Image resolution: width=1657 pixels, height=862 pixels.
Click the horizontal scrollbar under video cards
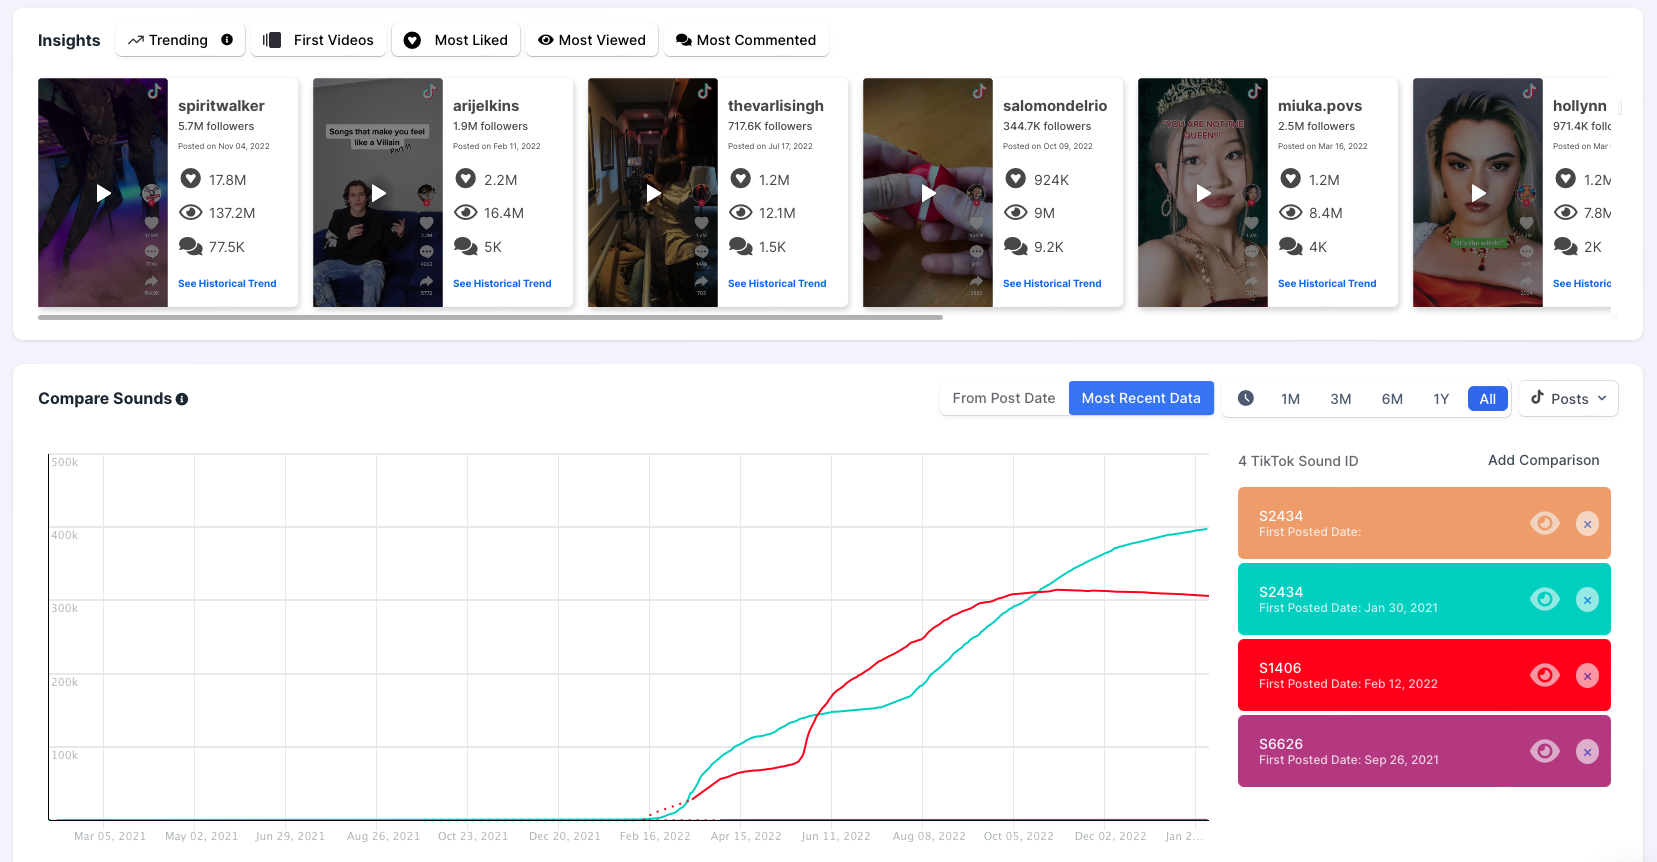click(x=490, y=317)
